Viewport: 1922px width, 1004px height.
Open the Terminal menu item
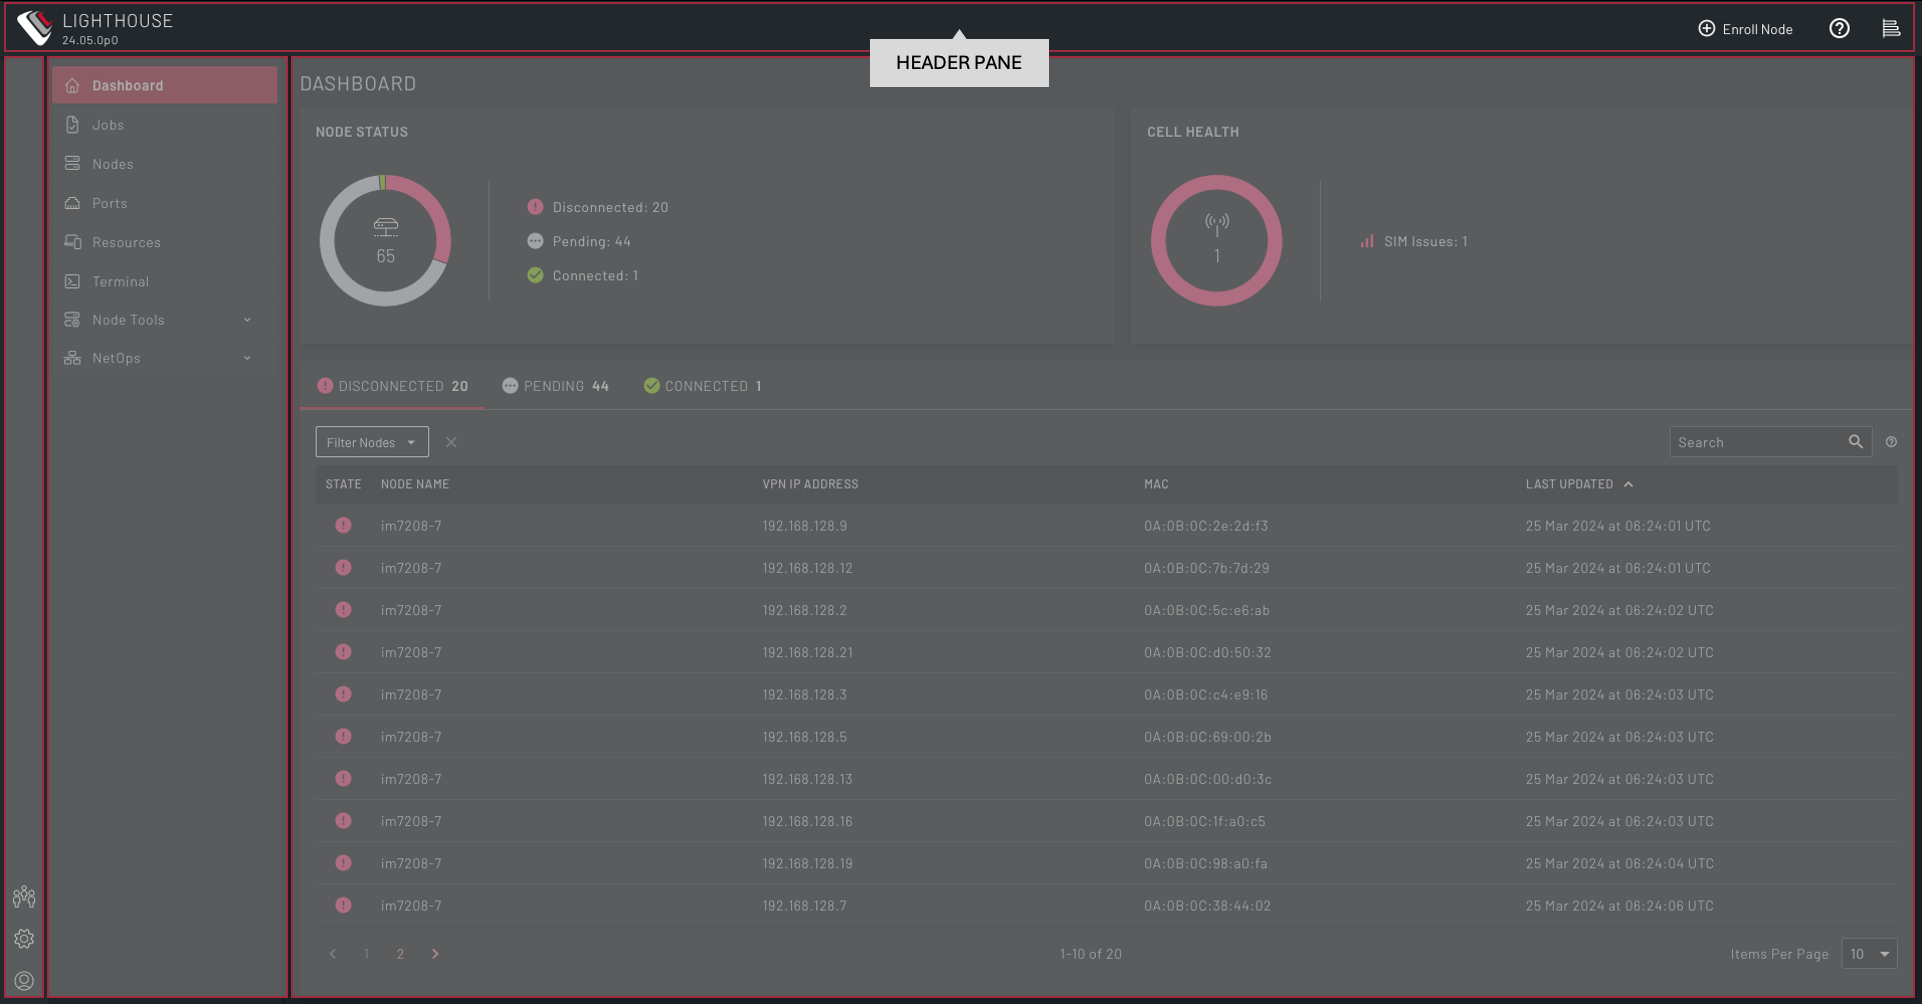click(x=121, y=282)
